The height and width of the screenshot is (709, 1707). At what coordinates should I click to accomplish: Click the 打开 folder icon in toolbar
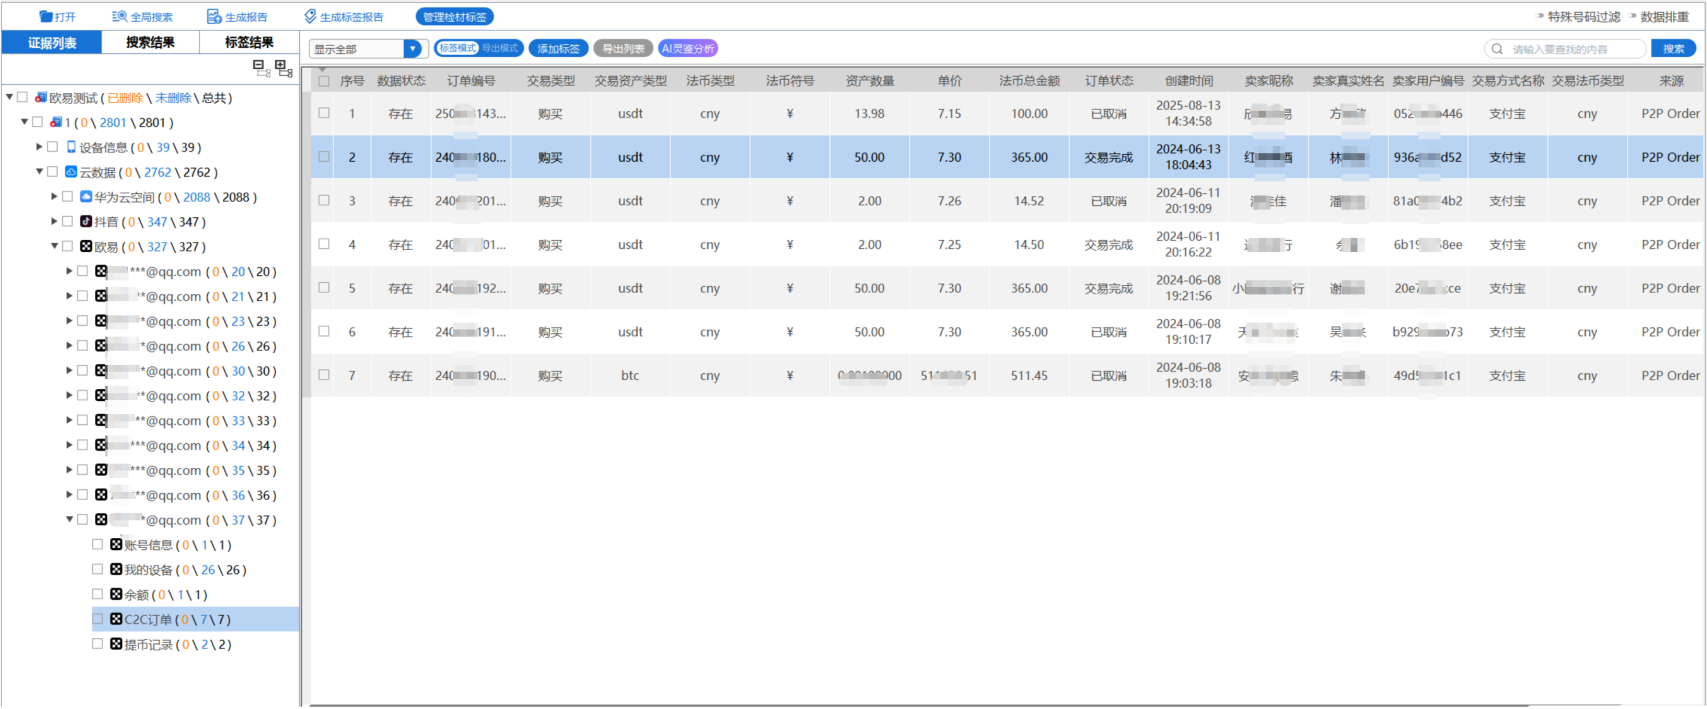(x=46, y=17)
